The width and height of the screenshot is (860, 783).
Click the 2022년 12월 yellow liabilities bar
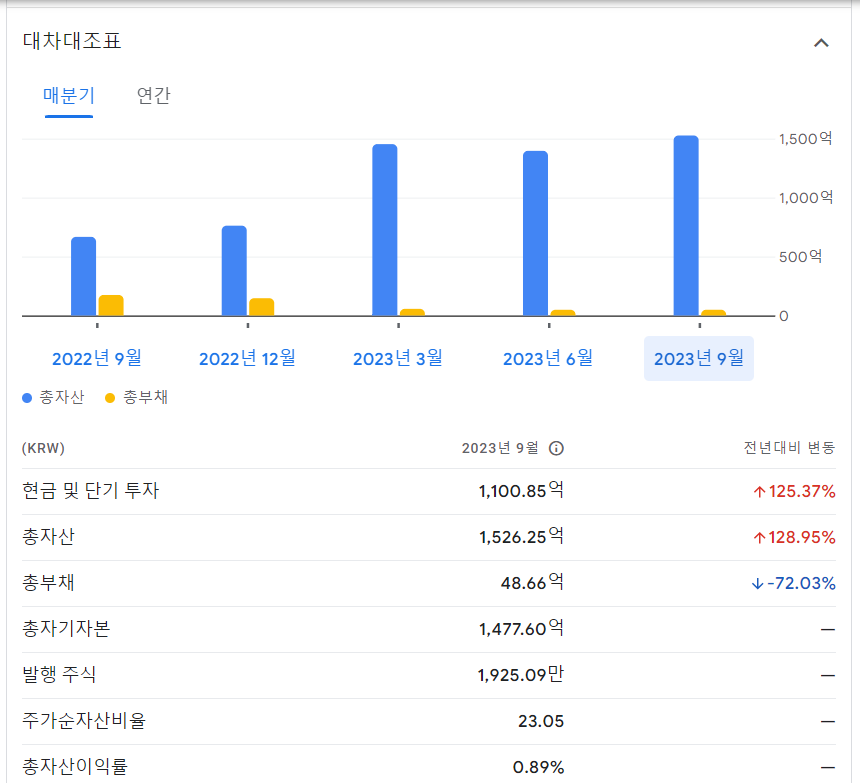262,307
